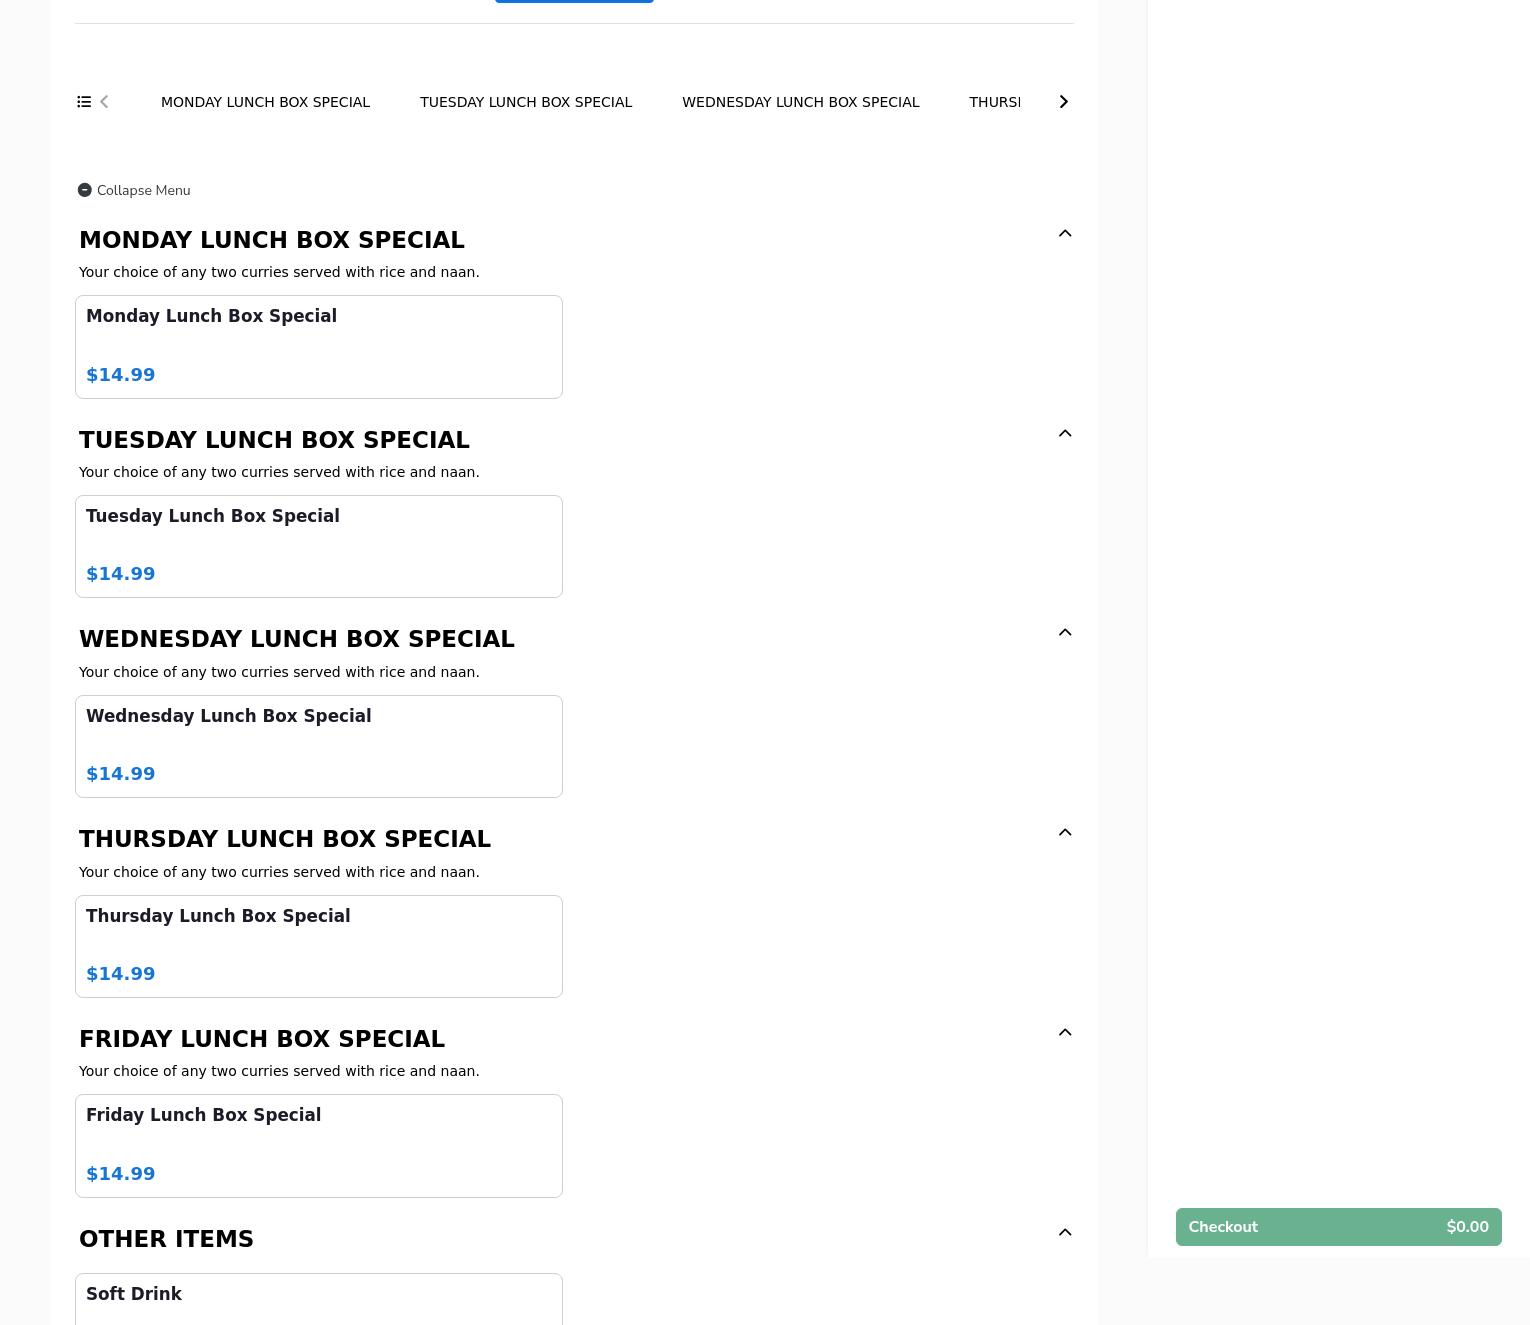Select the Tuesday Lunch Box Special card
The width and height of the screenshot is (1530, 1325).
click(x=318, y=546)
